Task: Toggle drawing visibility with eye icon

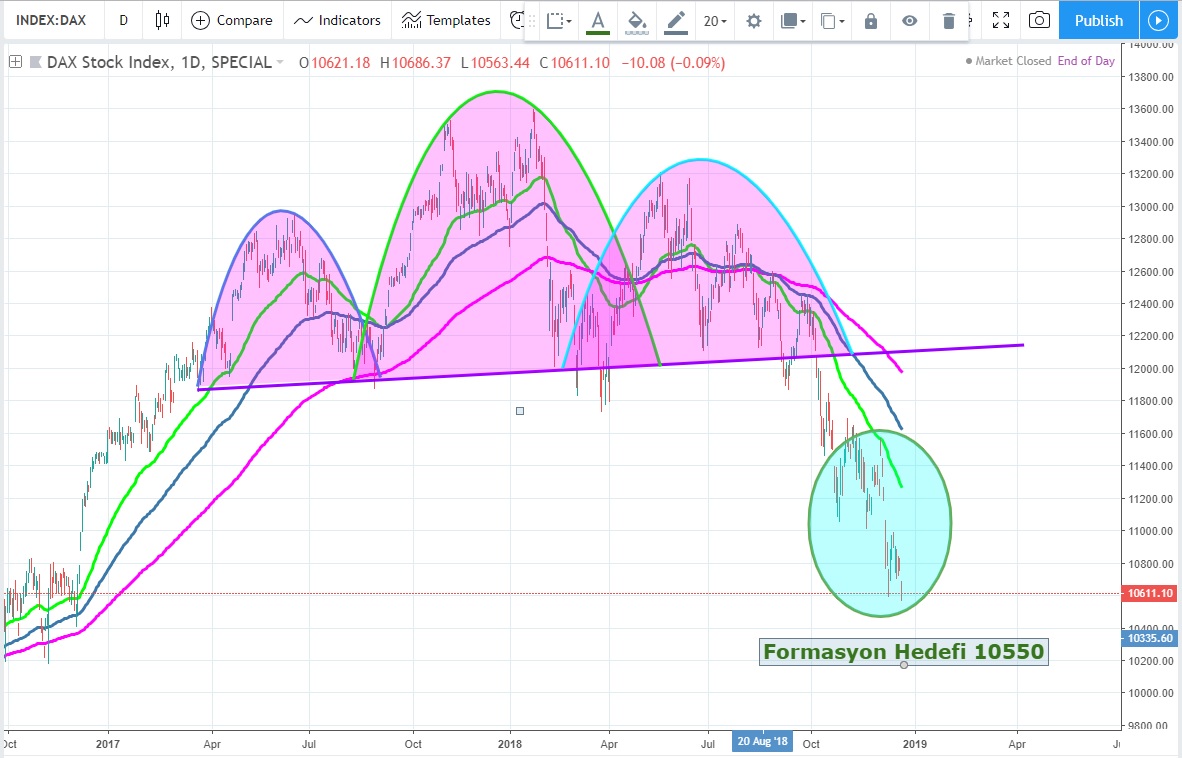Action: click(x=909, y=21)
